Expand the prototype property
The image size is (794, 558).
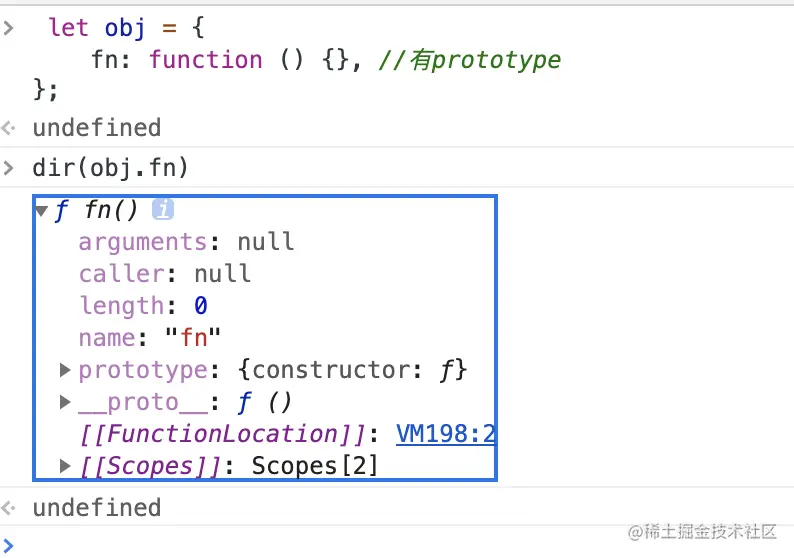(65, 370)
